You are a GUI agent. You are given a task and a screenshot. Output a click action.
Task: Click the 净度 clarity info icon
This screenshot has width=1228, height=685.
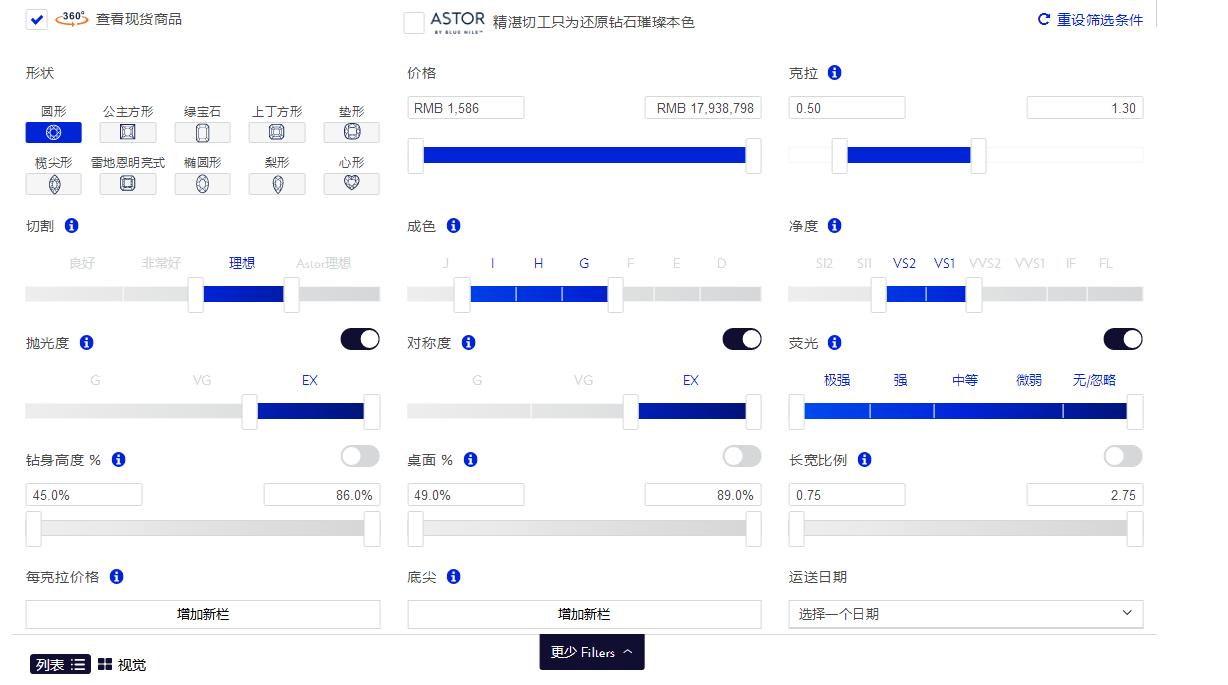[834, 225]
